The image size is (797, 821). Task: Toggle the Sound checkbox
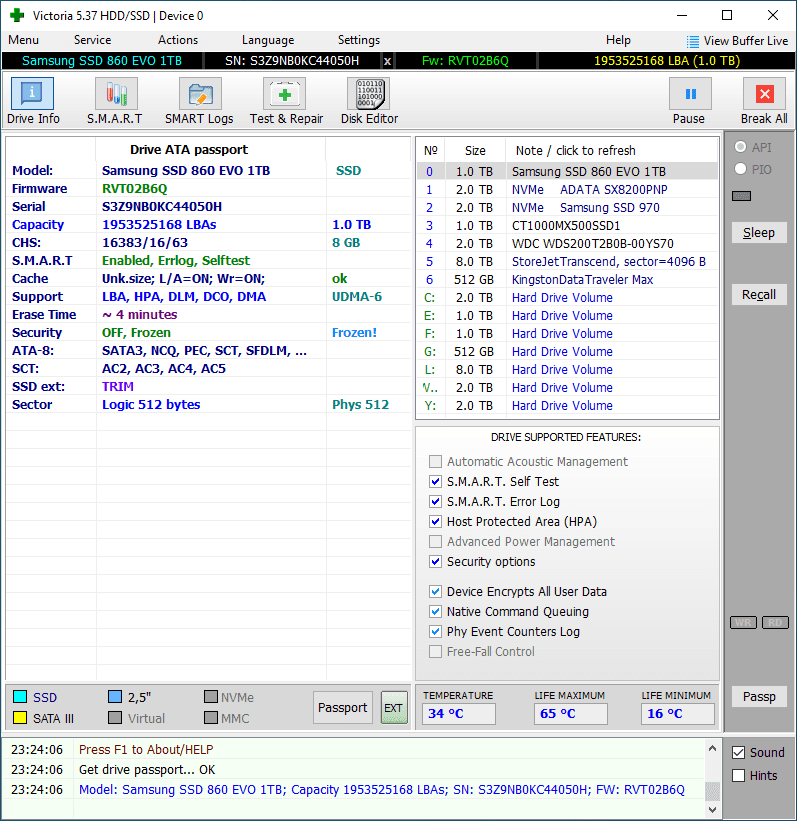tap(738, 752)
